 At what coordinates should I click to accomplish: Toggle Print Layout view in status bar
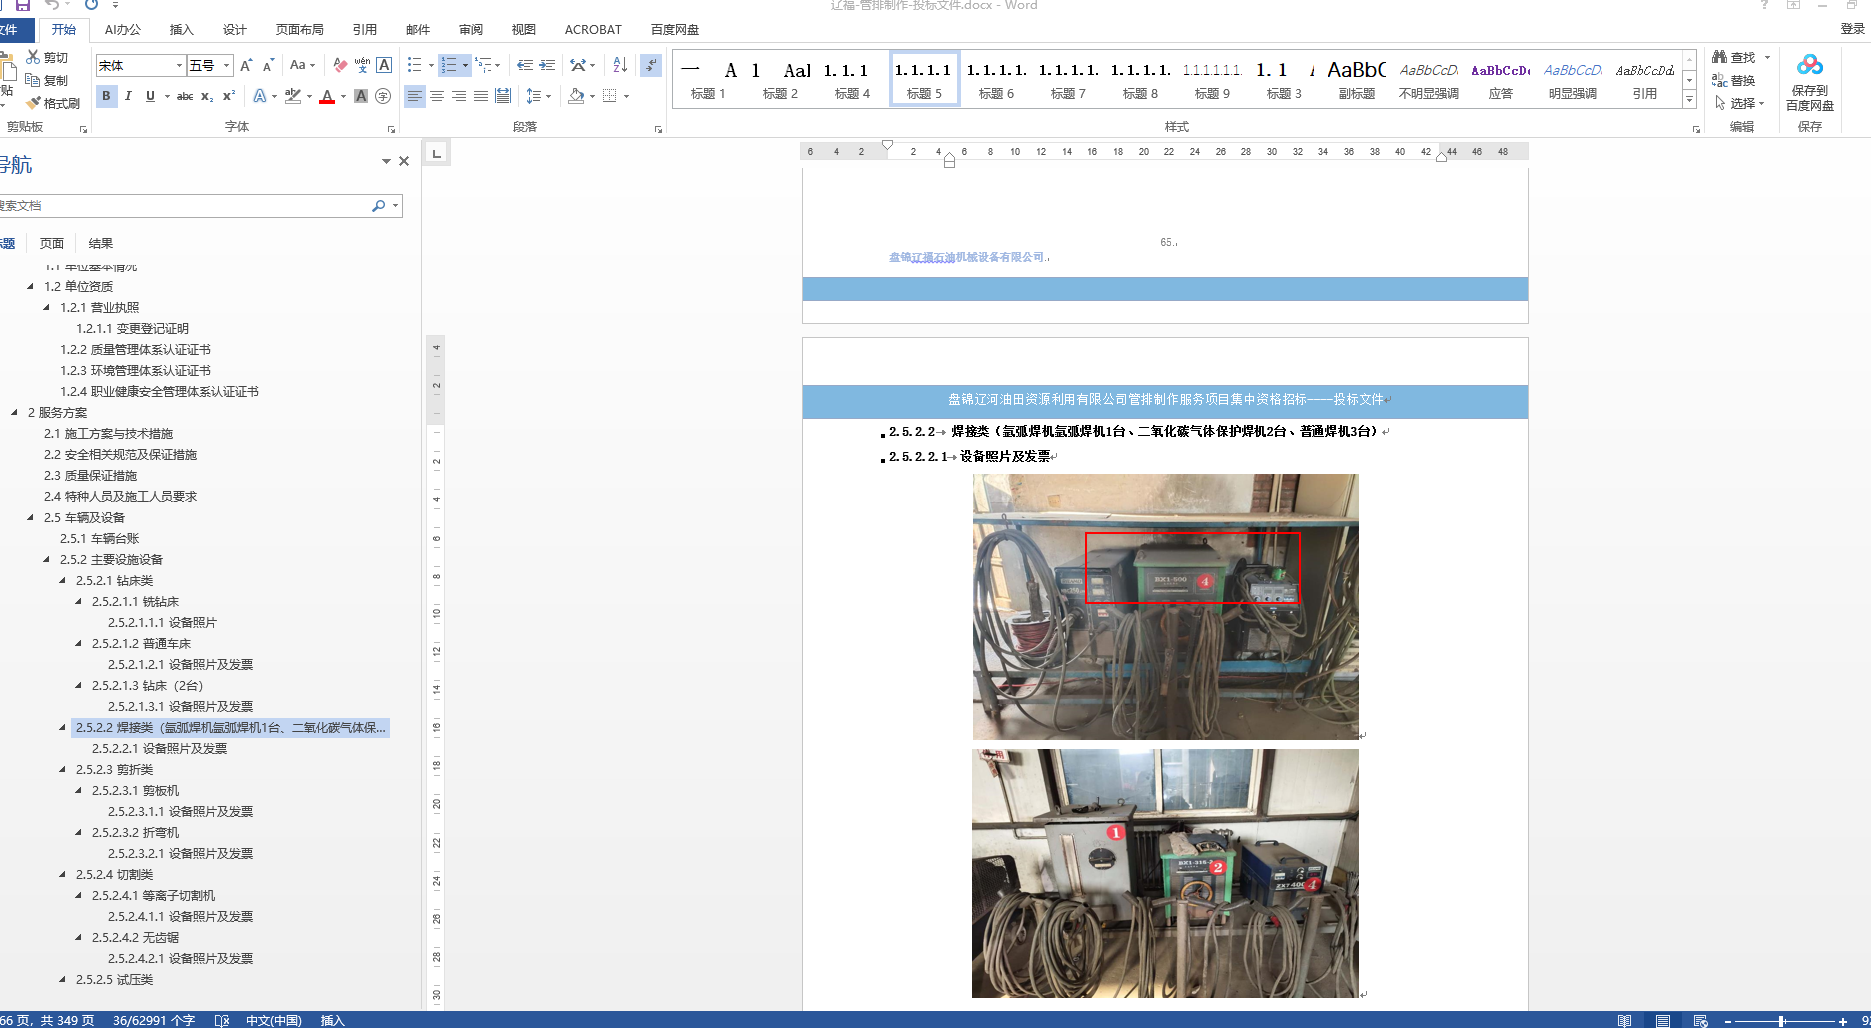click(x=1663, y=1020)
